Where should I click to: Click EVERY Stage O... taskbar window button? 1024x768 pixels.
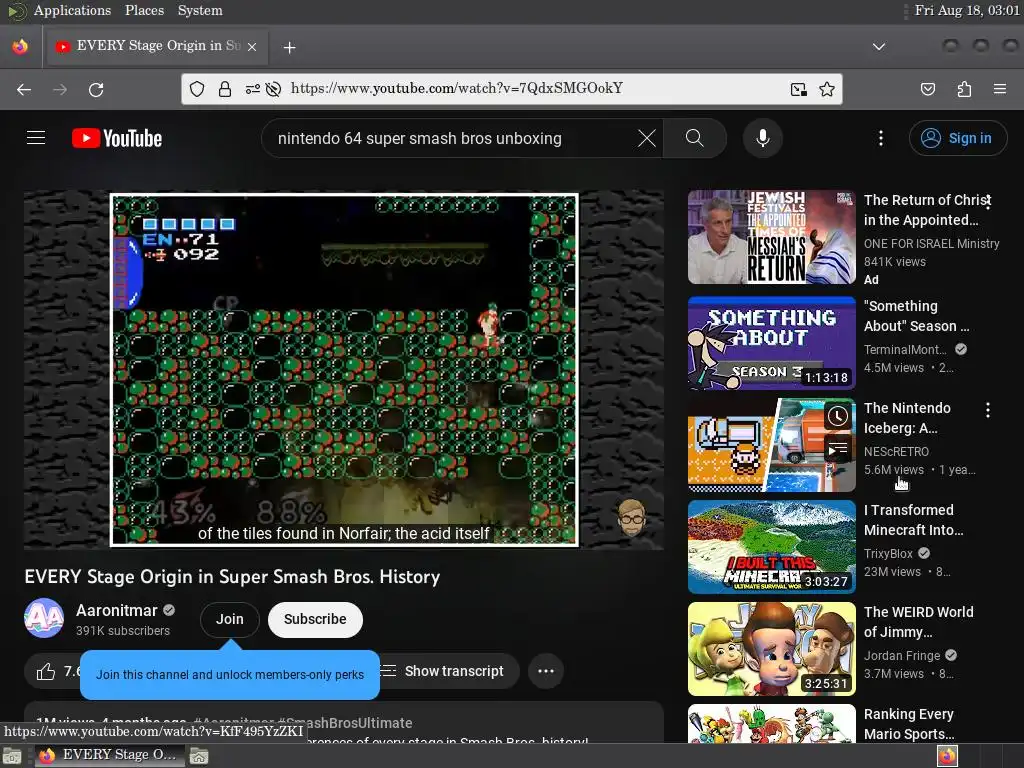pos(108,756)
